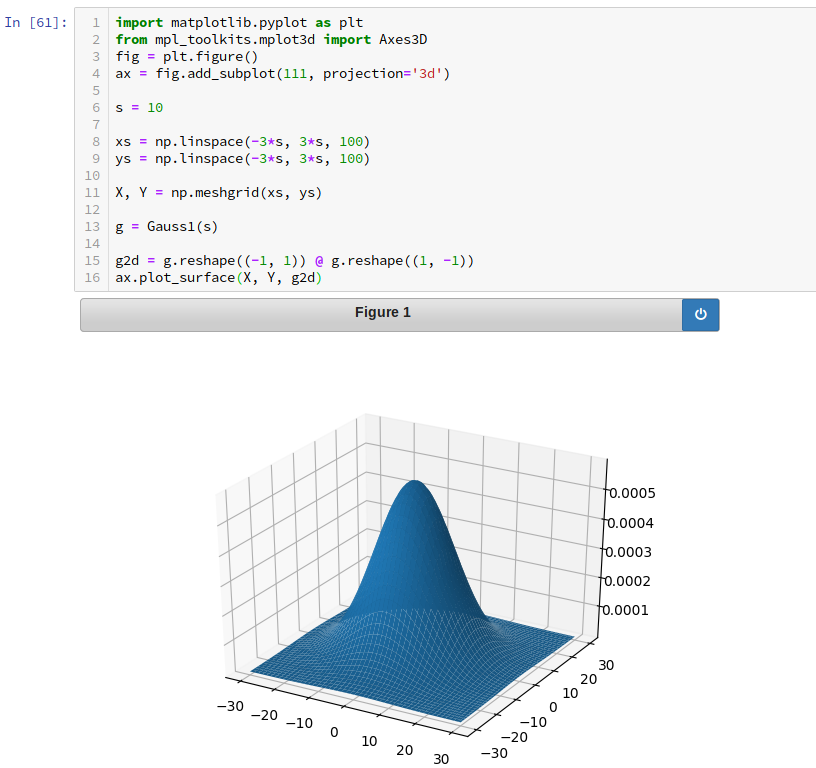Click line number 16 in the gutter

tap(95, 277)
